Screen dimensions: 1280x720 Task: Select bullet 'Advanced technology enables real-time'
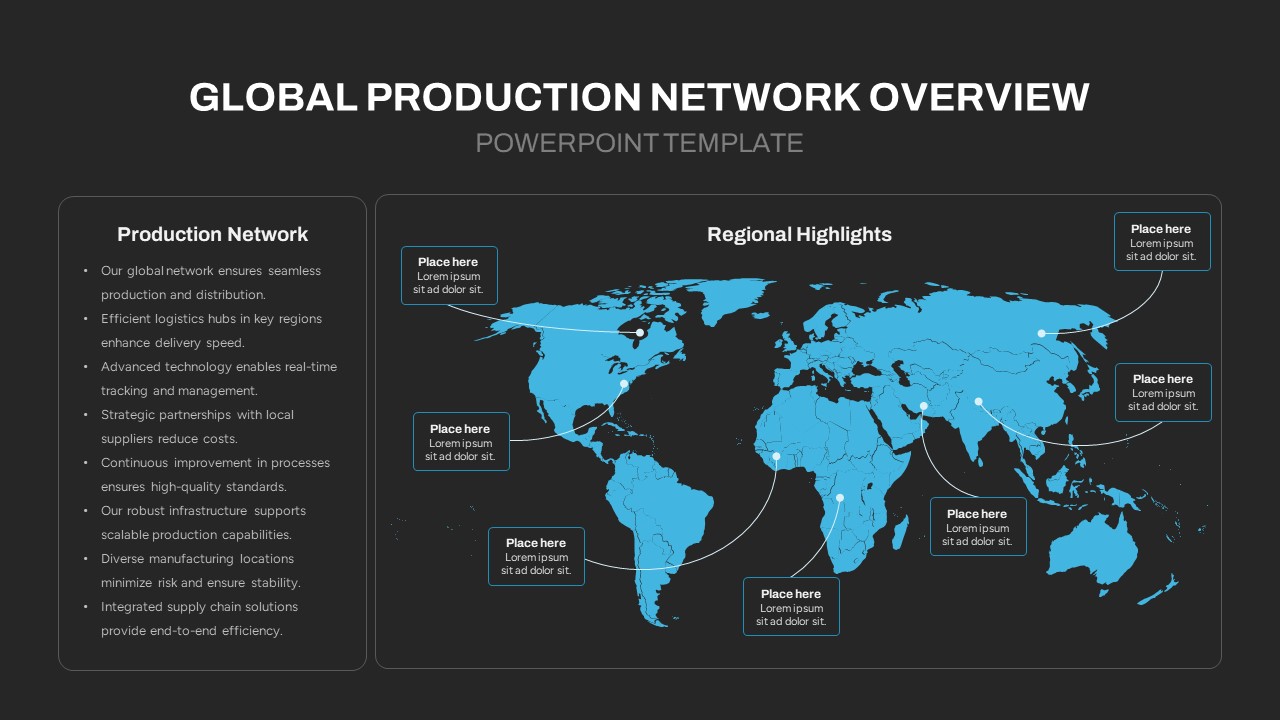(x=219, y=367)
